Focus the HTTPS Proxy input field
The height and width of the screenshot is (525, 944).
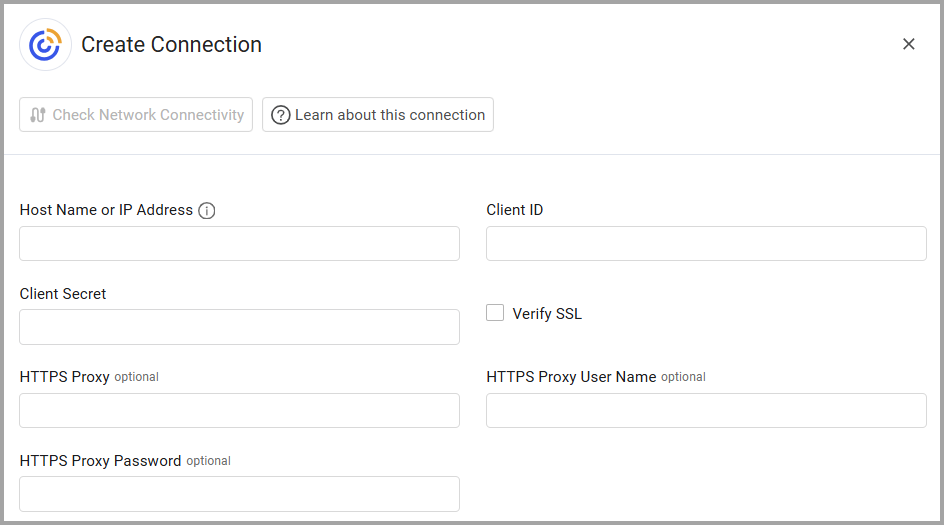239,410
